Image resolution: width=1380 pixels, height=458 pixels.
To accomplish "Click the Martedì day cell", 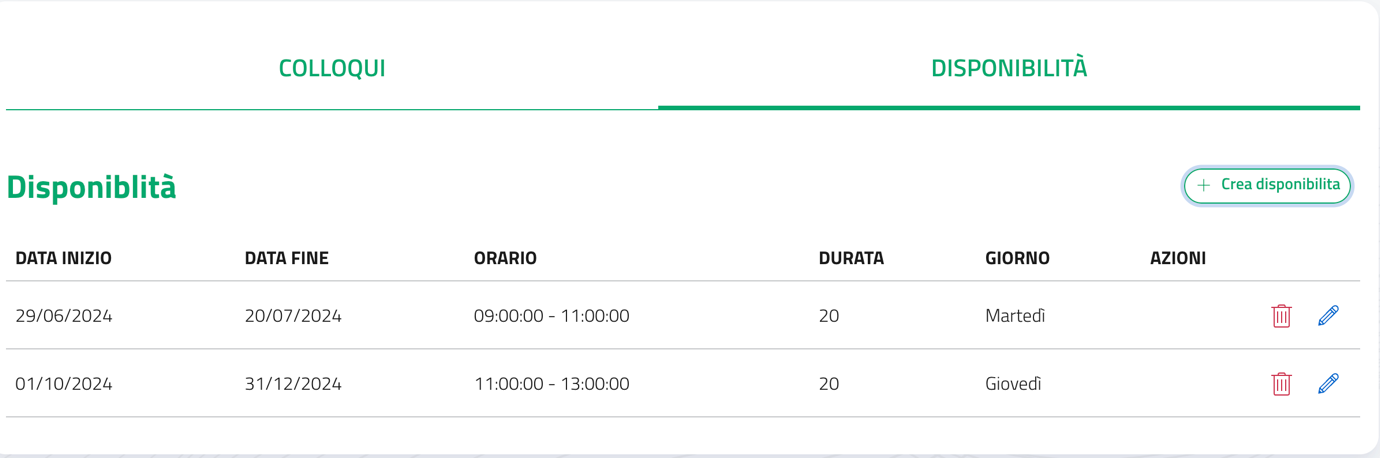I will coord(1015,316).
